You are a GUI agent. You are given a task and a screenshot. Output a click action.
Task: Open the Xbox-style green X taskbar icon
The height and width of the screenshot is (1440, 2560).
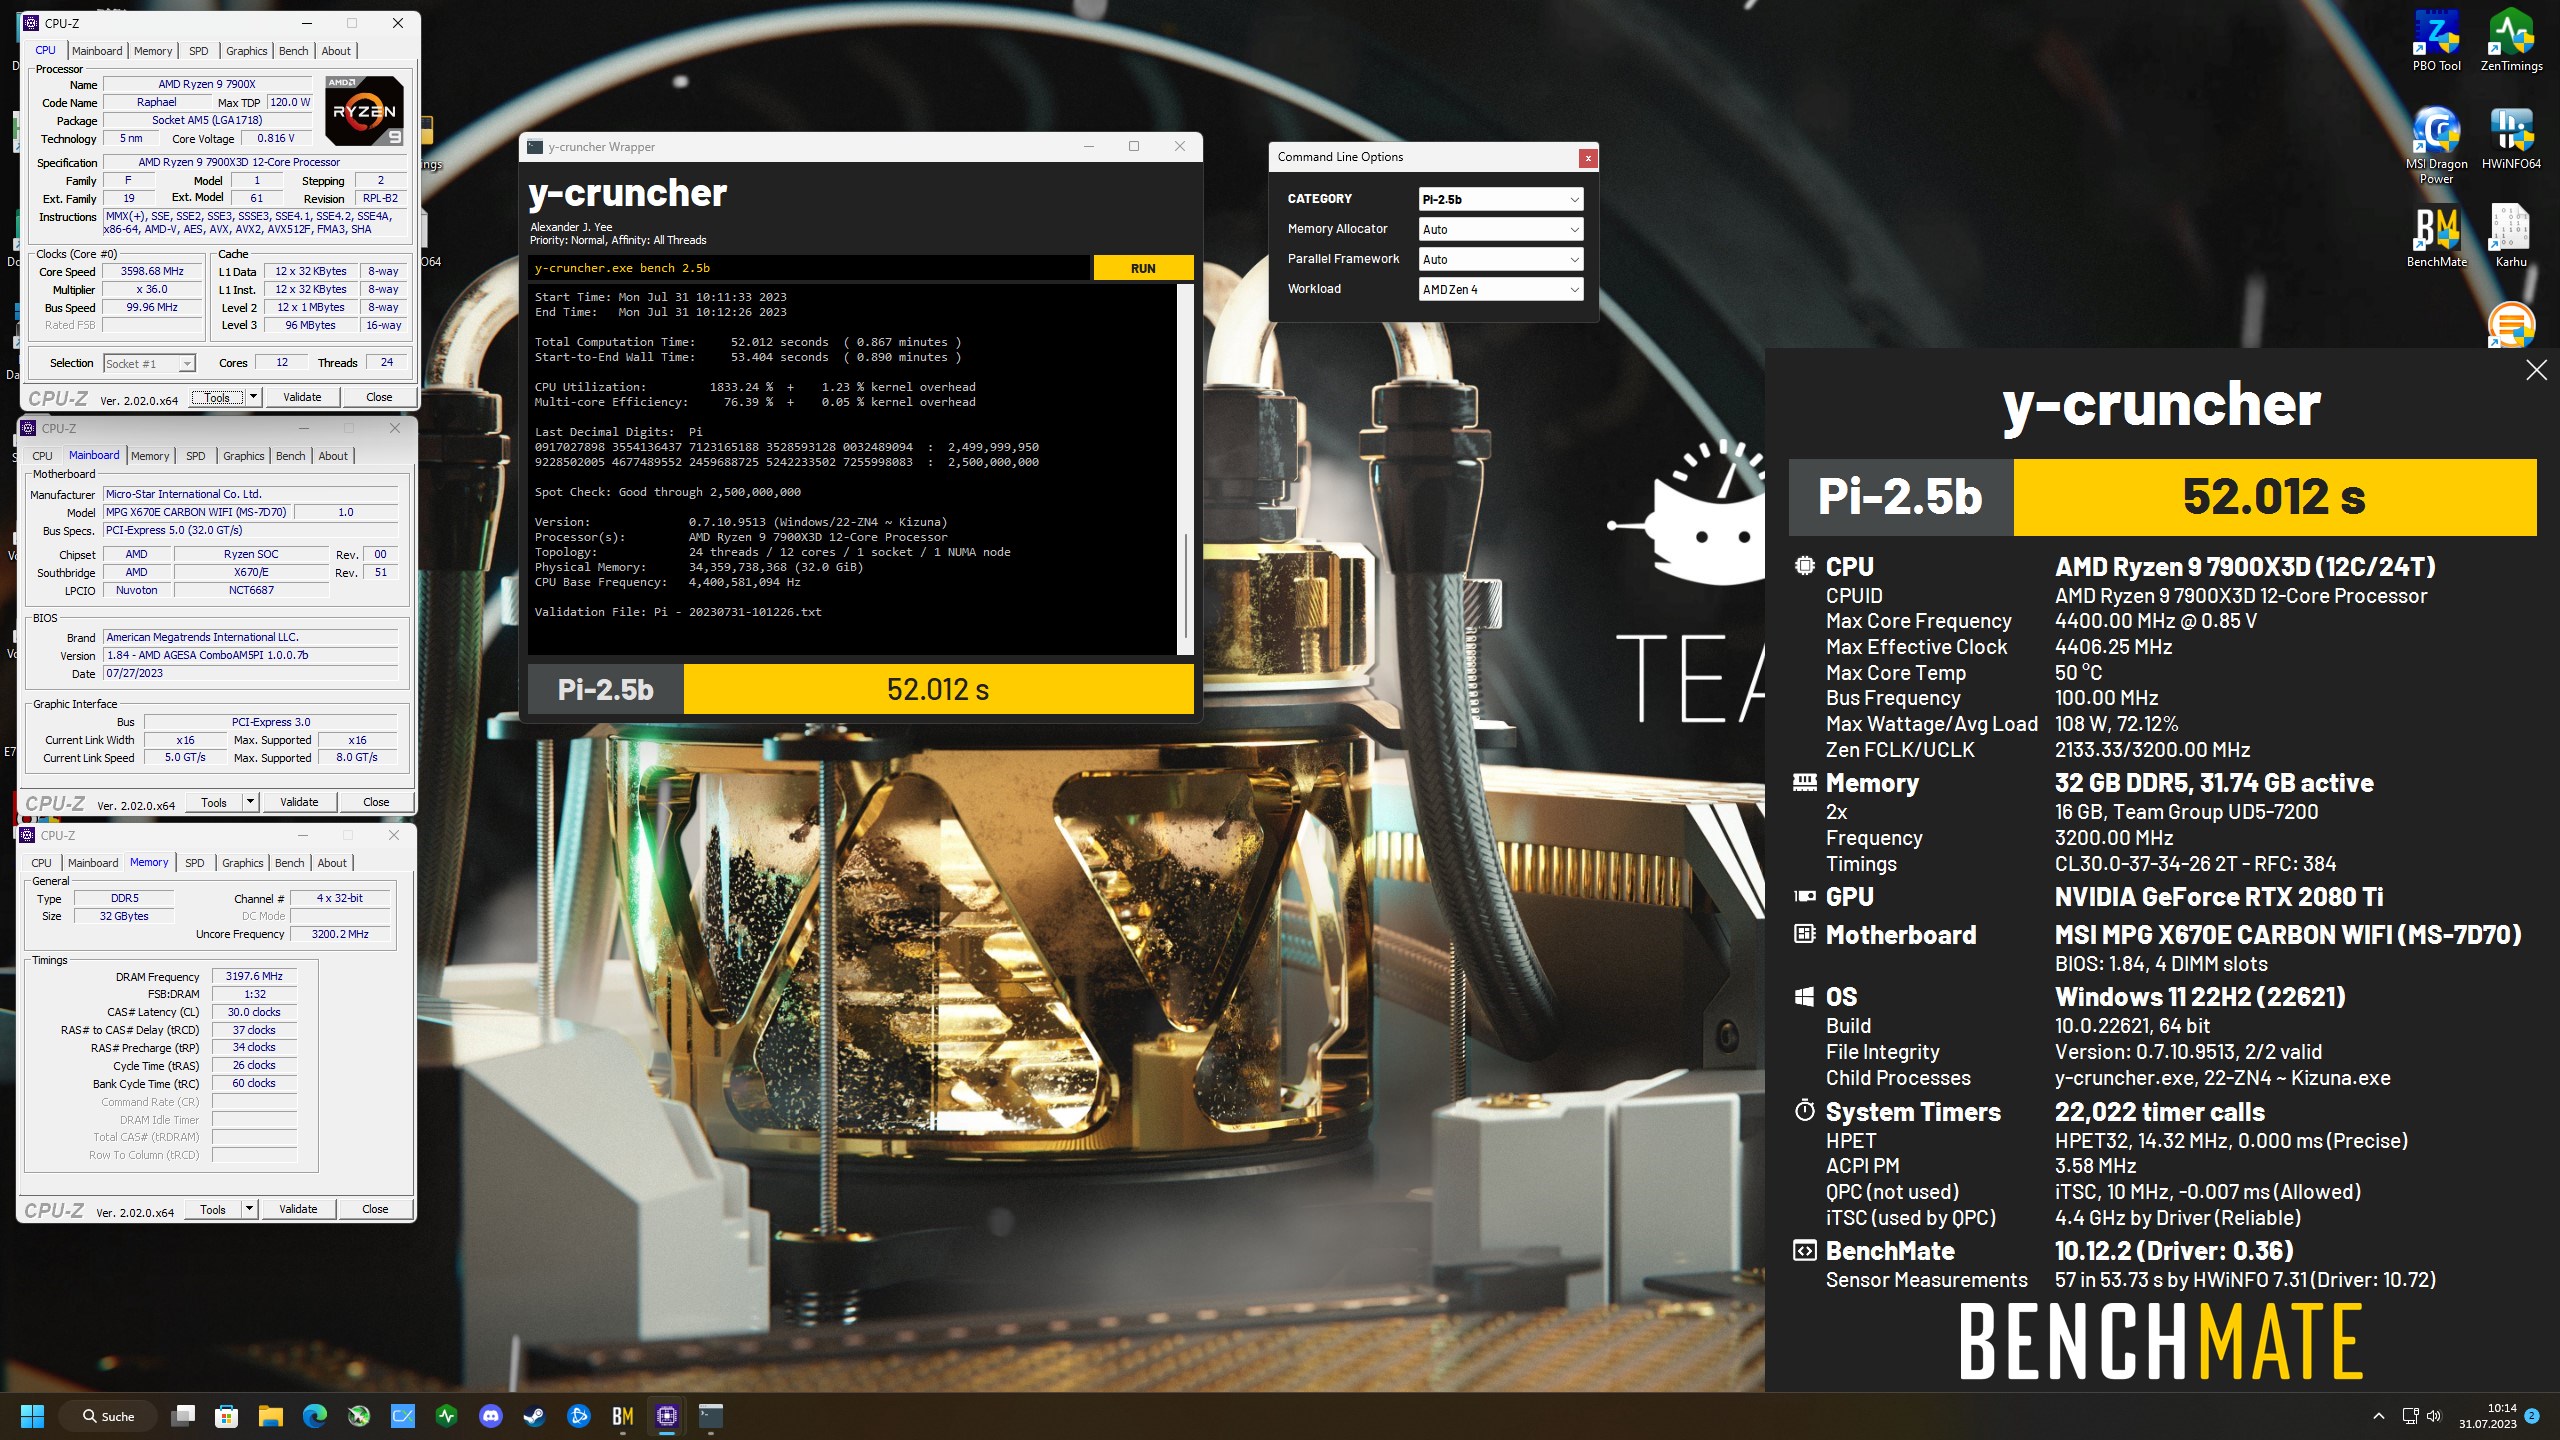point(359,1416)
